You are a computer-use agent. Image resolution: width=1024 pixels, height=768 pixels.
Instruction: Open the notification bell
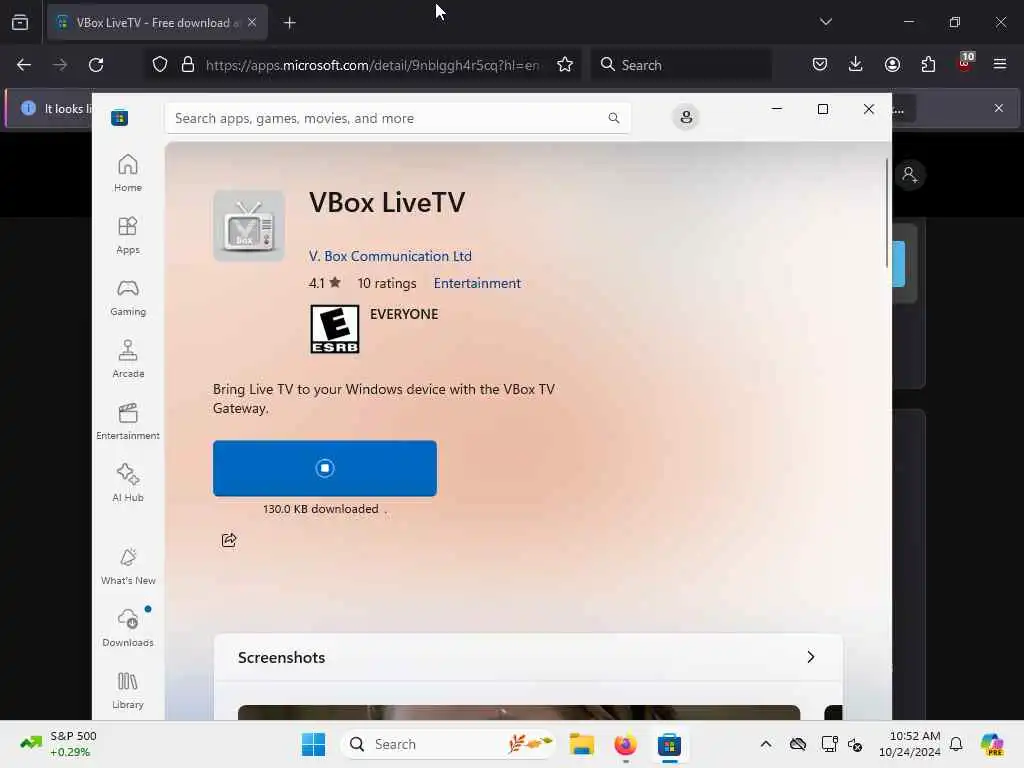click(x=956, y=744)
